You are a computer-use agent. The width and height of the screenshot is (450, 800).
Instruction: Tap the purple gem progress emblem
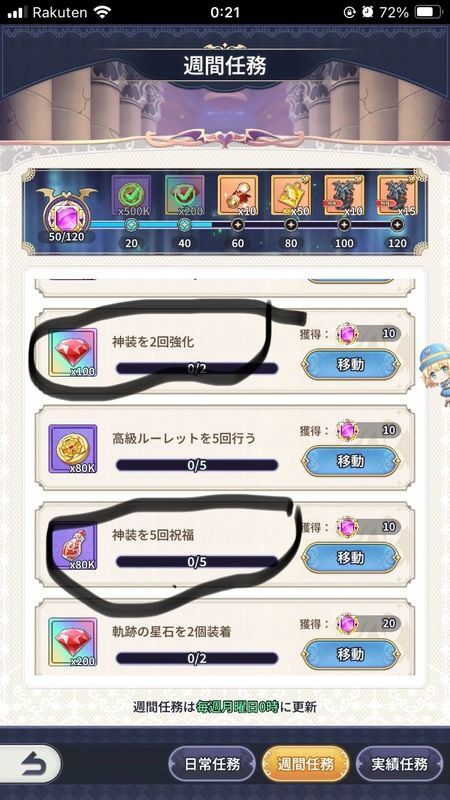coord(65,212)
